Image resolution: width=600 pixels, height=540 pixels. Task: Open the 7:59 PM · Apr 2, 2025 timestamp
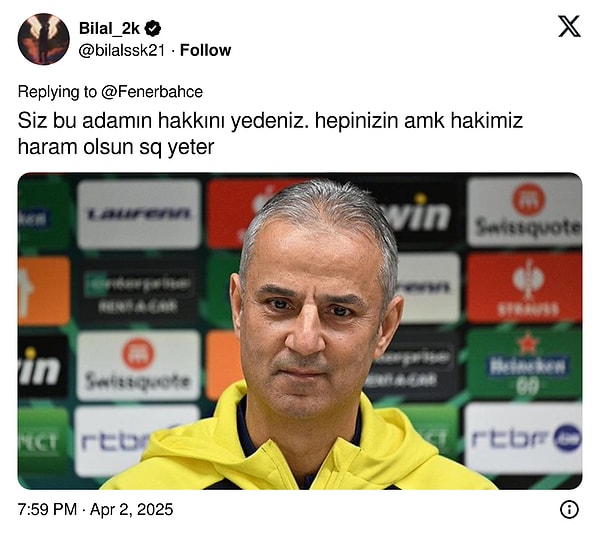coord(95,509)
